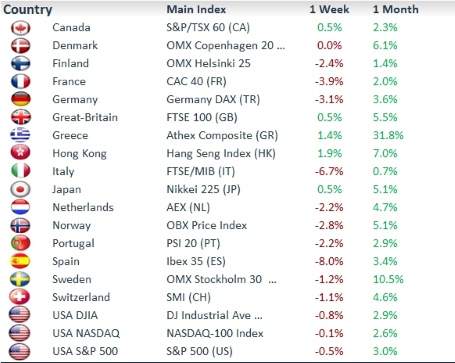
Task: Select the Denmark flag icon
Action: [20, 46]
